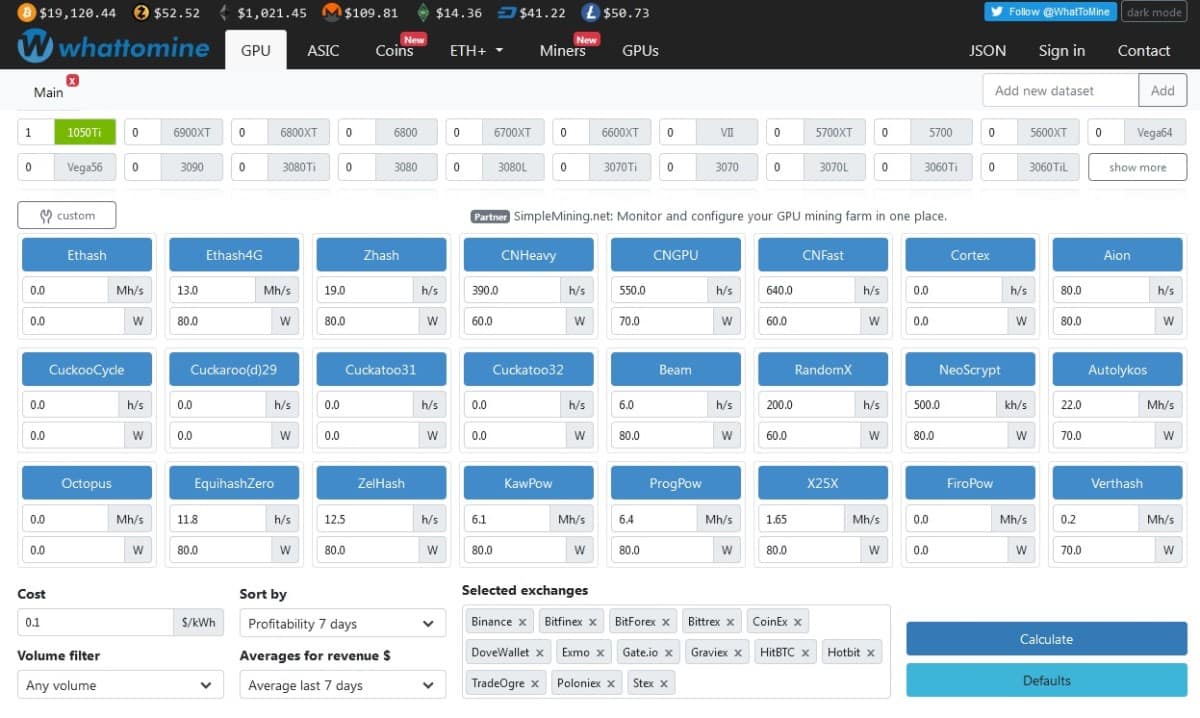Click the green Ethereum Classic icon beside $14.36
1200x718 pixels.
tap(423, 12)
